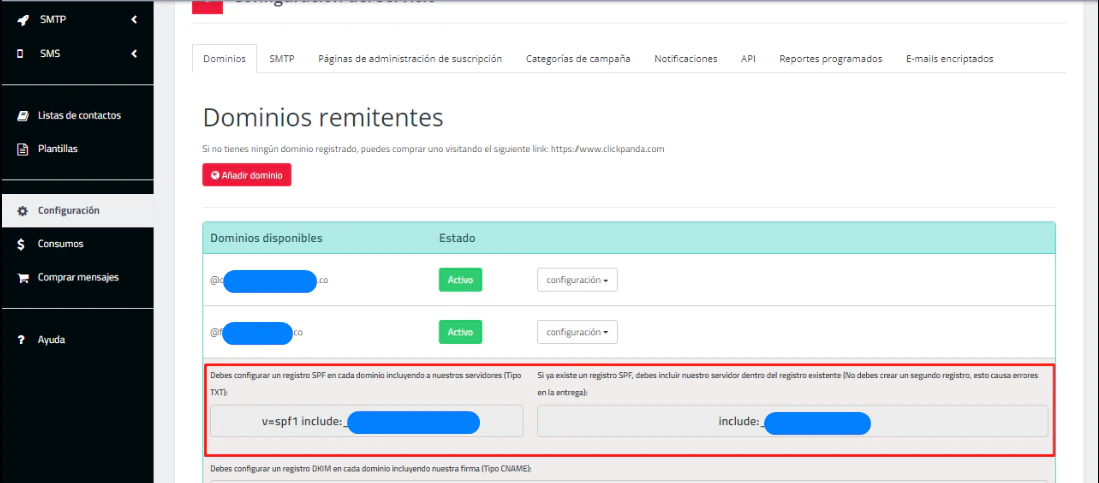This screenshot has height=483, width=1099.
Task: Click the SMS phone icon in sidebar
Action: (20, 53)
